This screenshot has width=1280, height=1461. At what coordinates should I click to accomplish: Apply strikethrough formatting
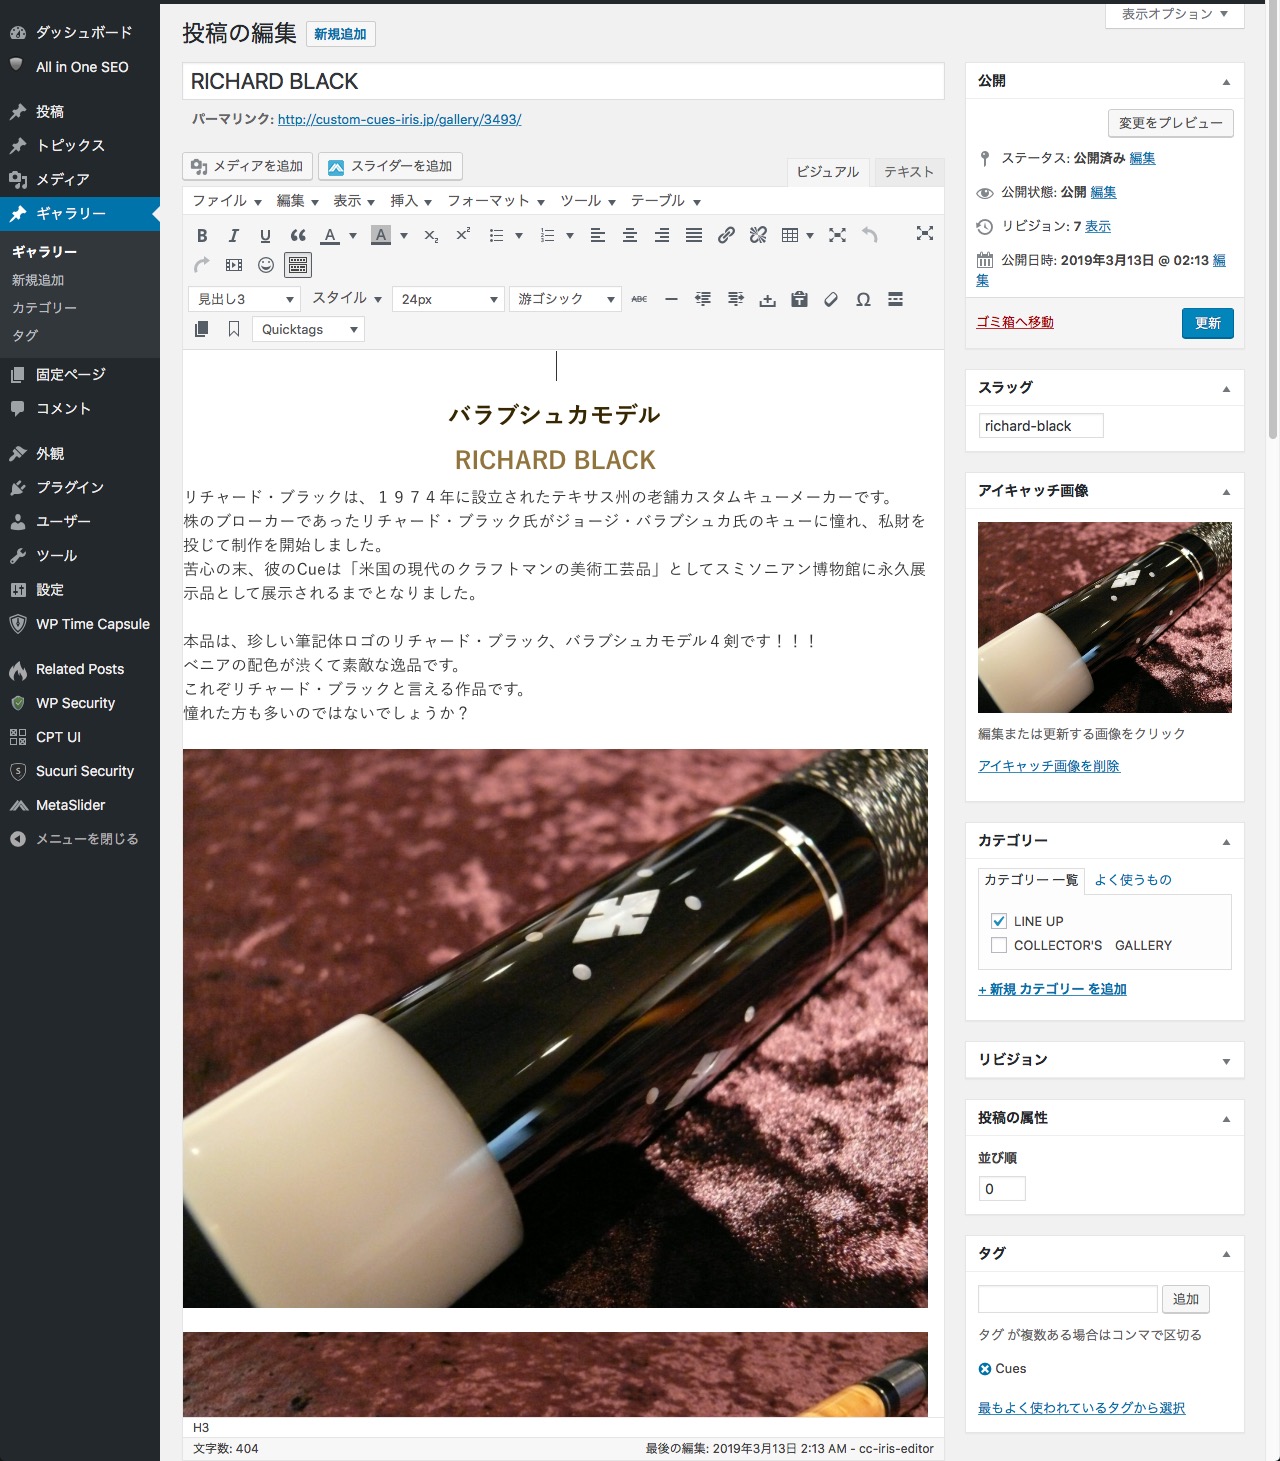[x=640, y=299]
